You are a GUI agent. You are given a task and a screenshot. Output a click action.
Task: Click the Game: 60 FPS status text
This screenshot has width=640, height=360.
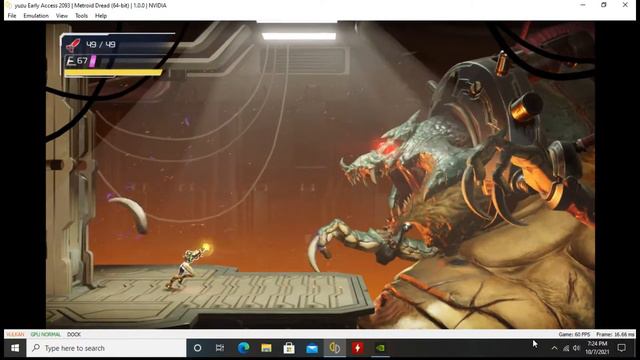(574, 334)
